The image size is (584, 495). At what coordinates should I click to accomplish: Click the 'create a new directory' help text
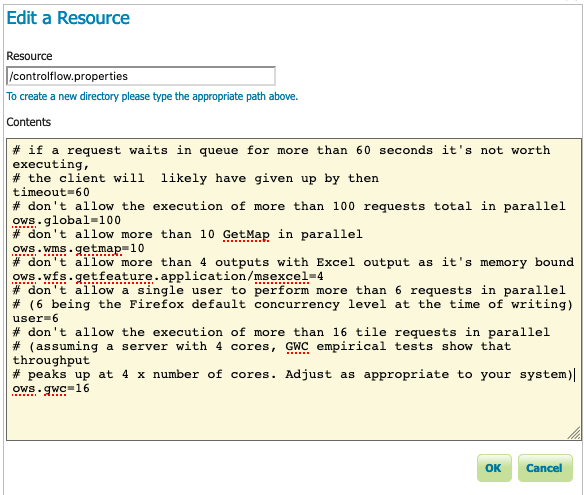(x=152, y=96)
